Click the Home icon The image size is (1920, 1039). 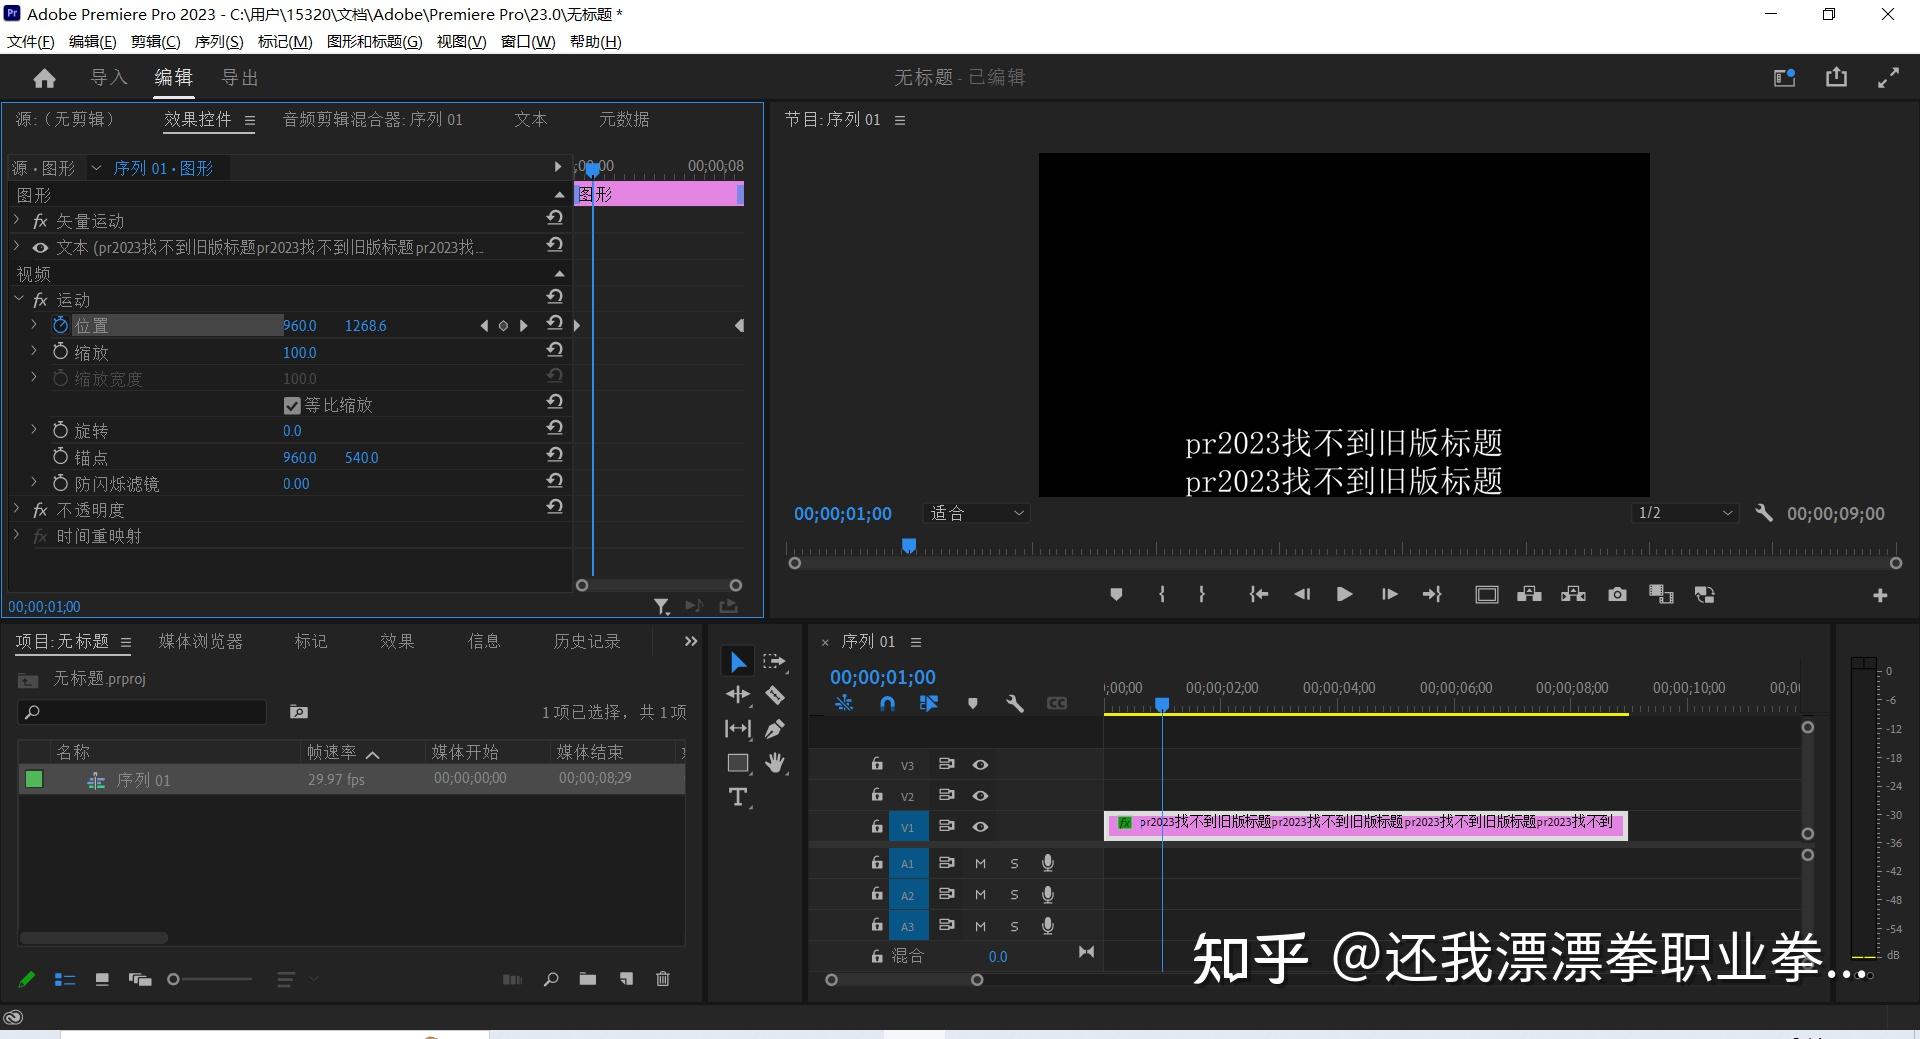(44, 78)
